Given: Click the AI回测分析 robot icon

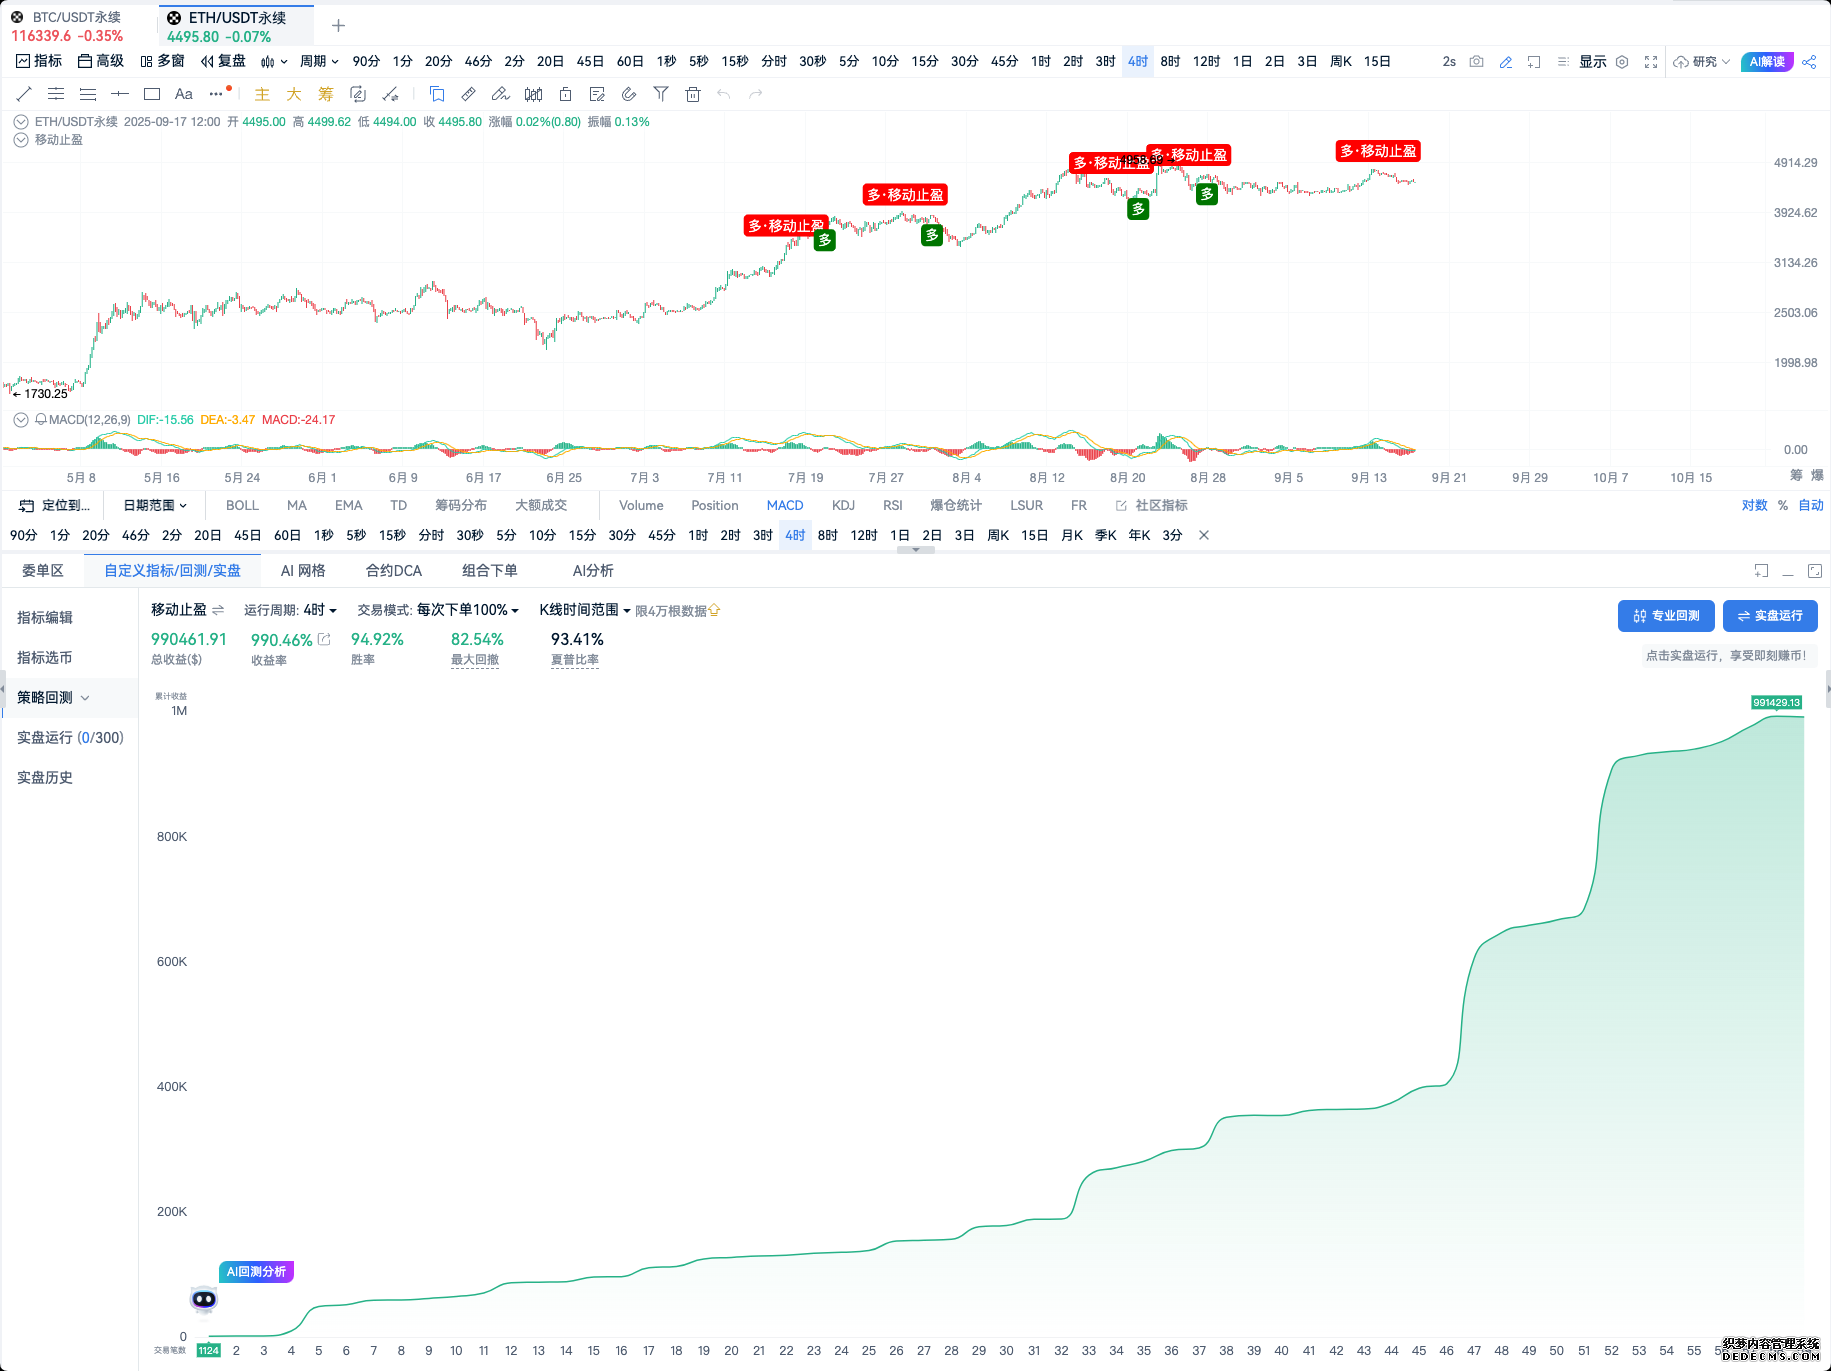Looking at the screenshot, I should (x=204, y=1299).
